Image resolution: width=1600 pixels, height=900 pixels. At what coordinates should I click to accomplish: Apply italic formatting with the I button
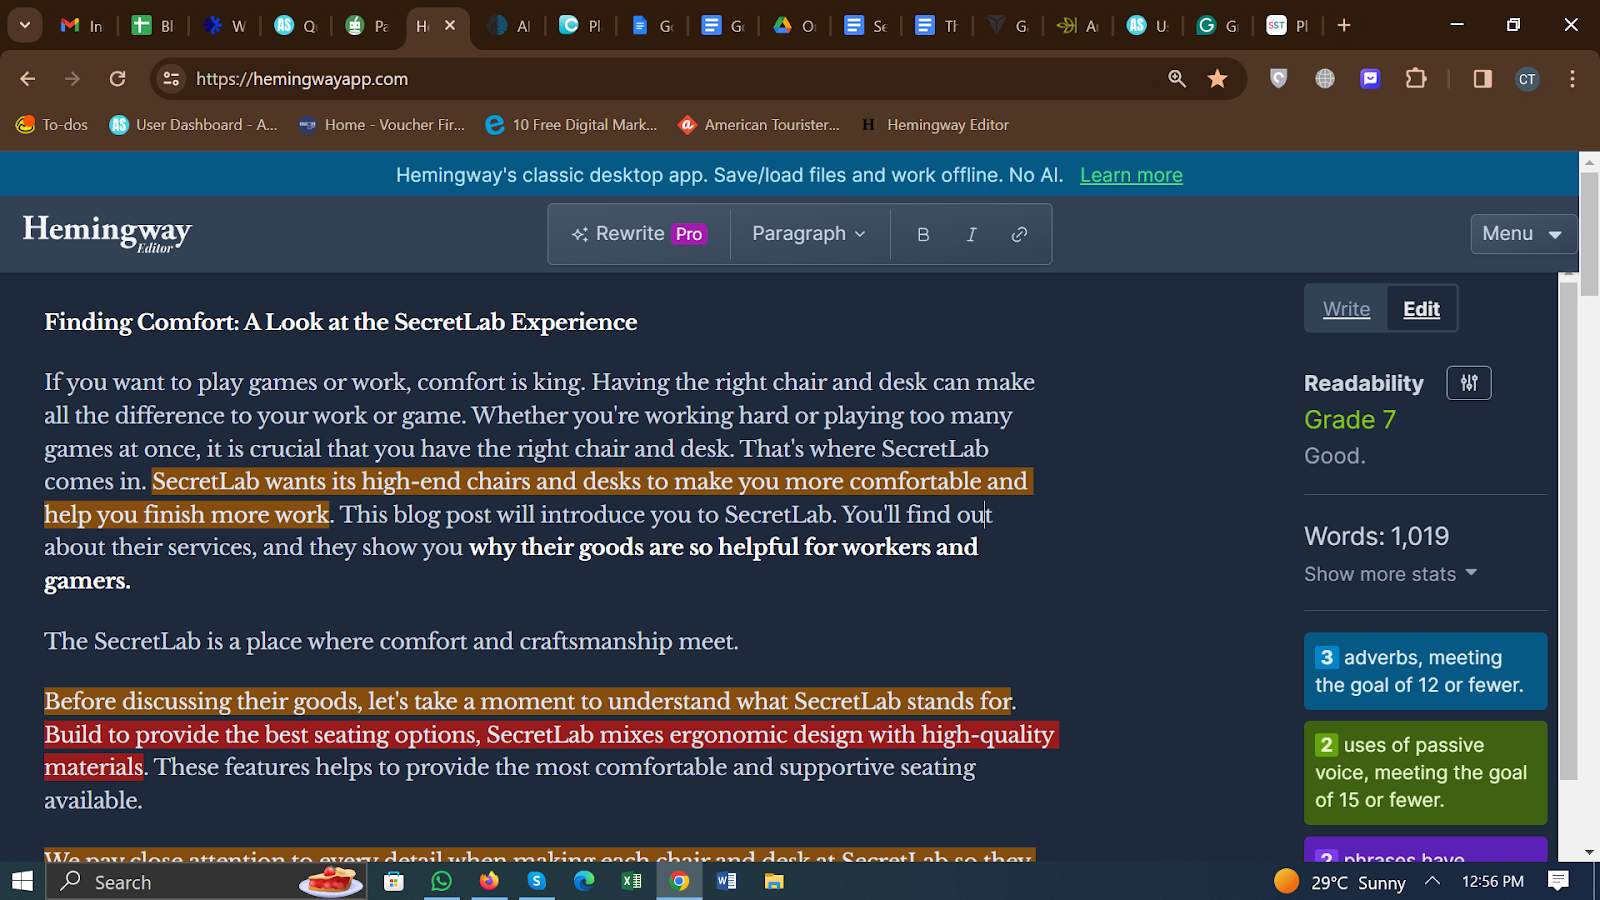coord(971,234)
